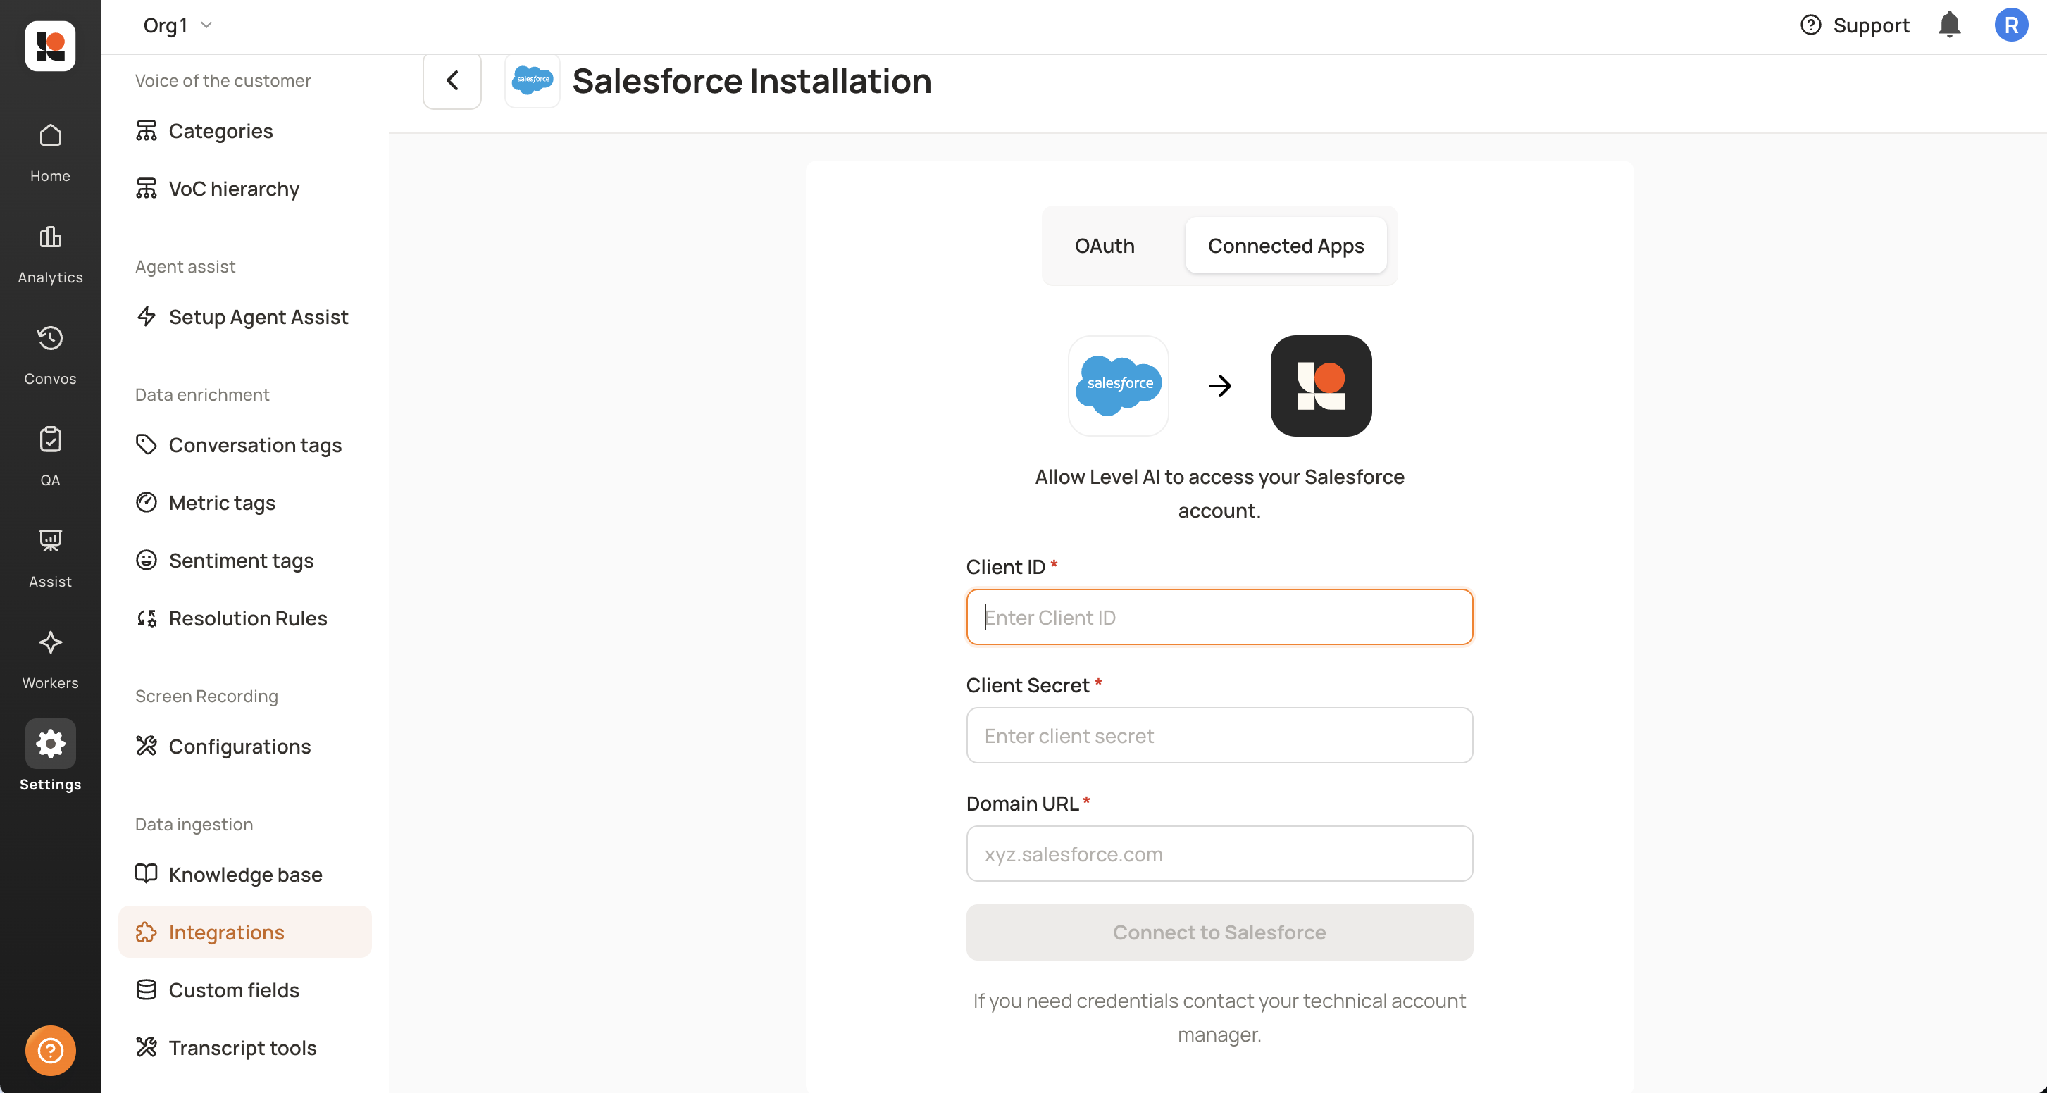Go to Convos history

(50, 356)
